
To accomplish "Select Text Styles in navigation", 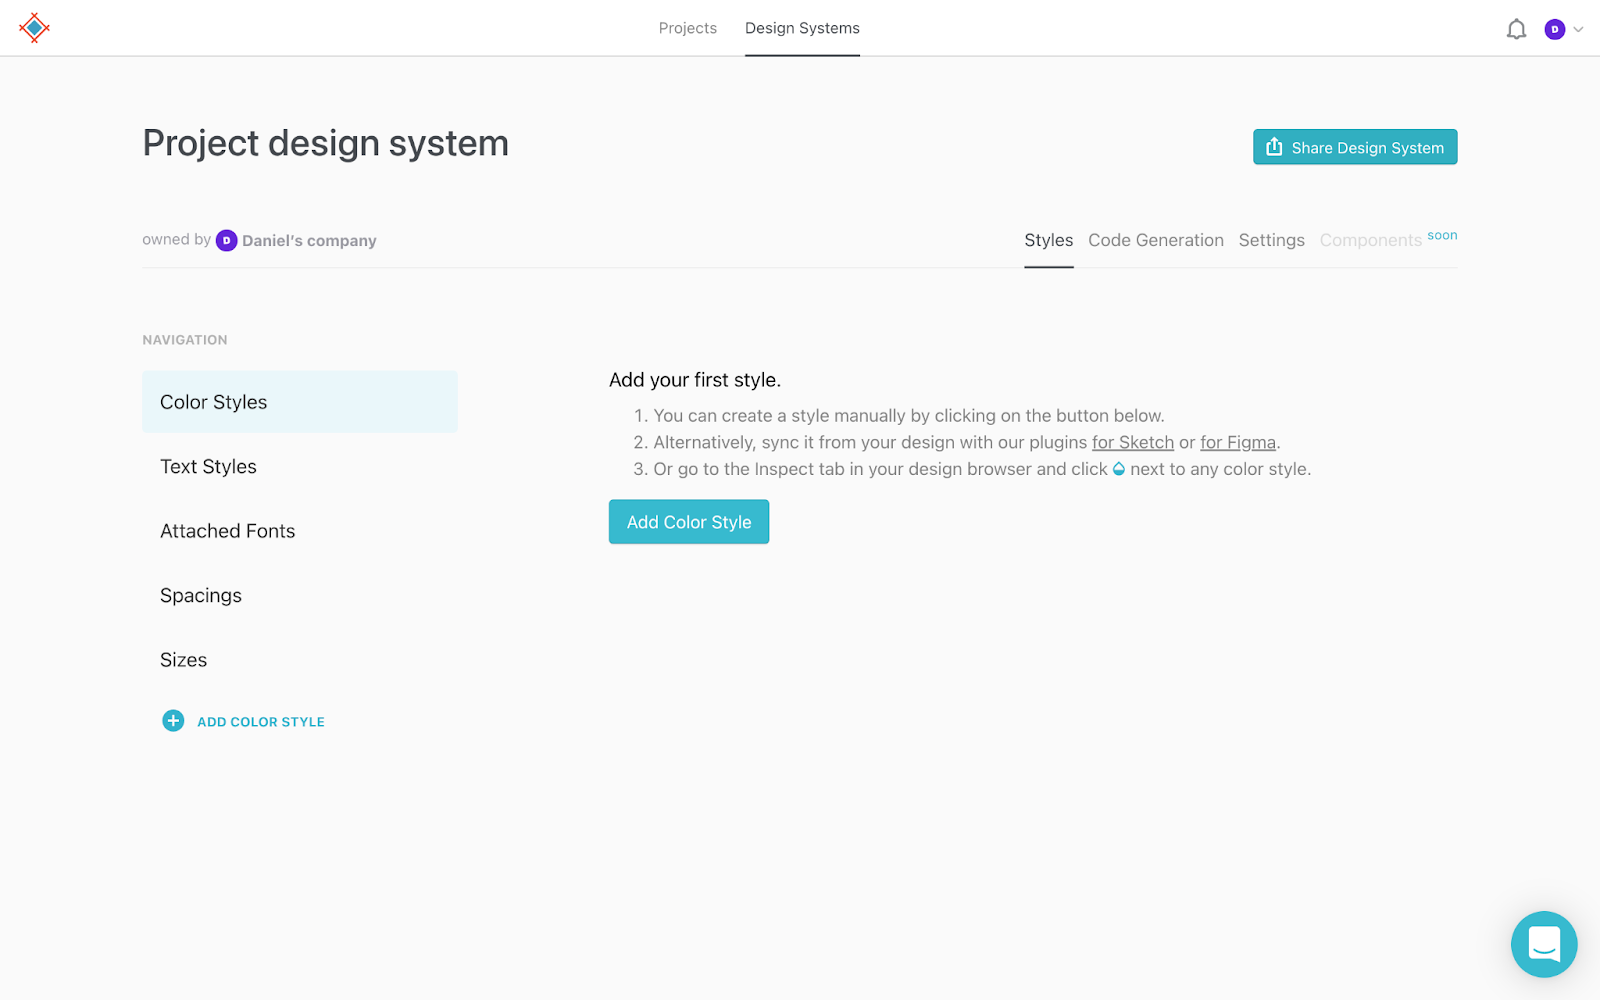I will coord(300,467).
